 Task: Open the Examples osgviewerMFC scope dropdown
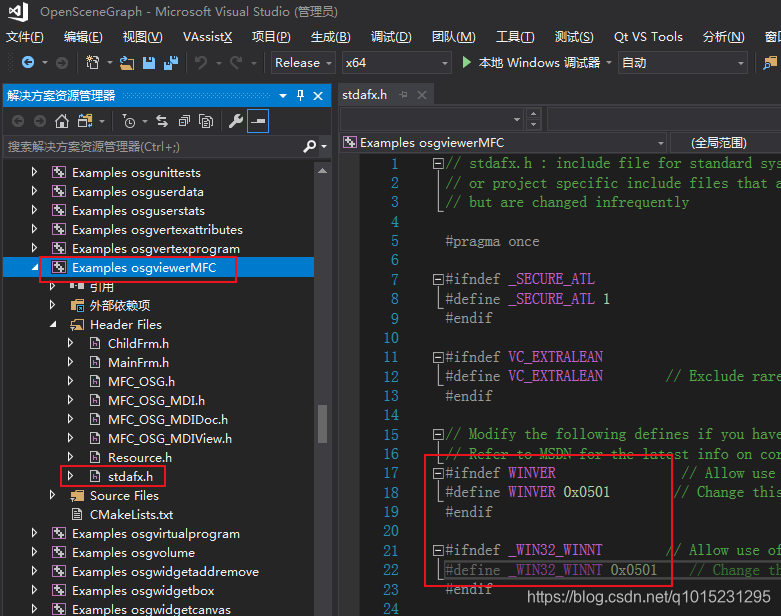[x=504, y=143]
